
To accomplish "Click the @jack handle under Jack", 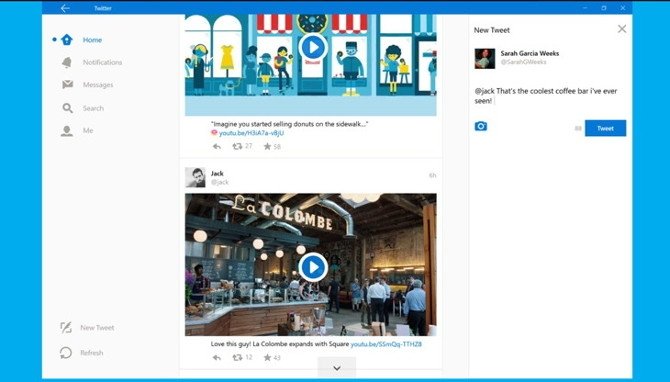I will pyautogui.click(x=220, y=182).
